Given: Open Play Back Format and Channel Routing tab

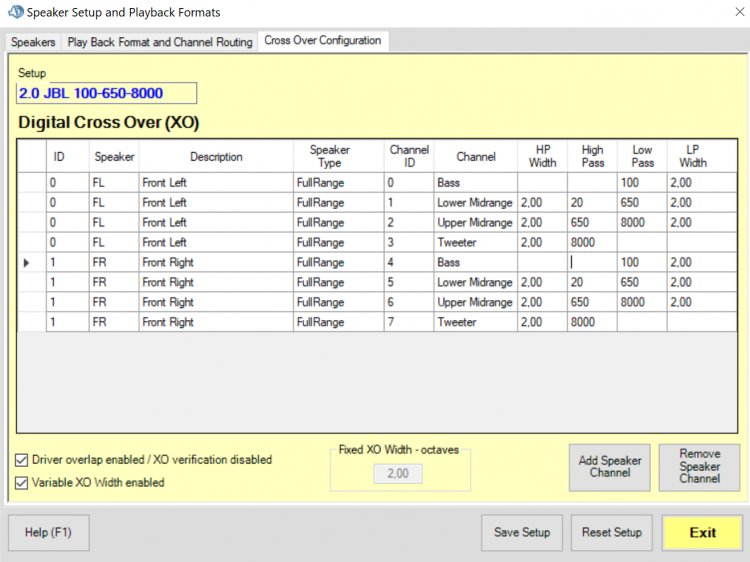Looking at the screenshot, I should (x=159, y=42).
